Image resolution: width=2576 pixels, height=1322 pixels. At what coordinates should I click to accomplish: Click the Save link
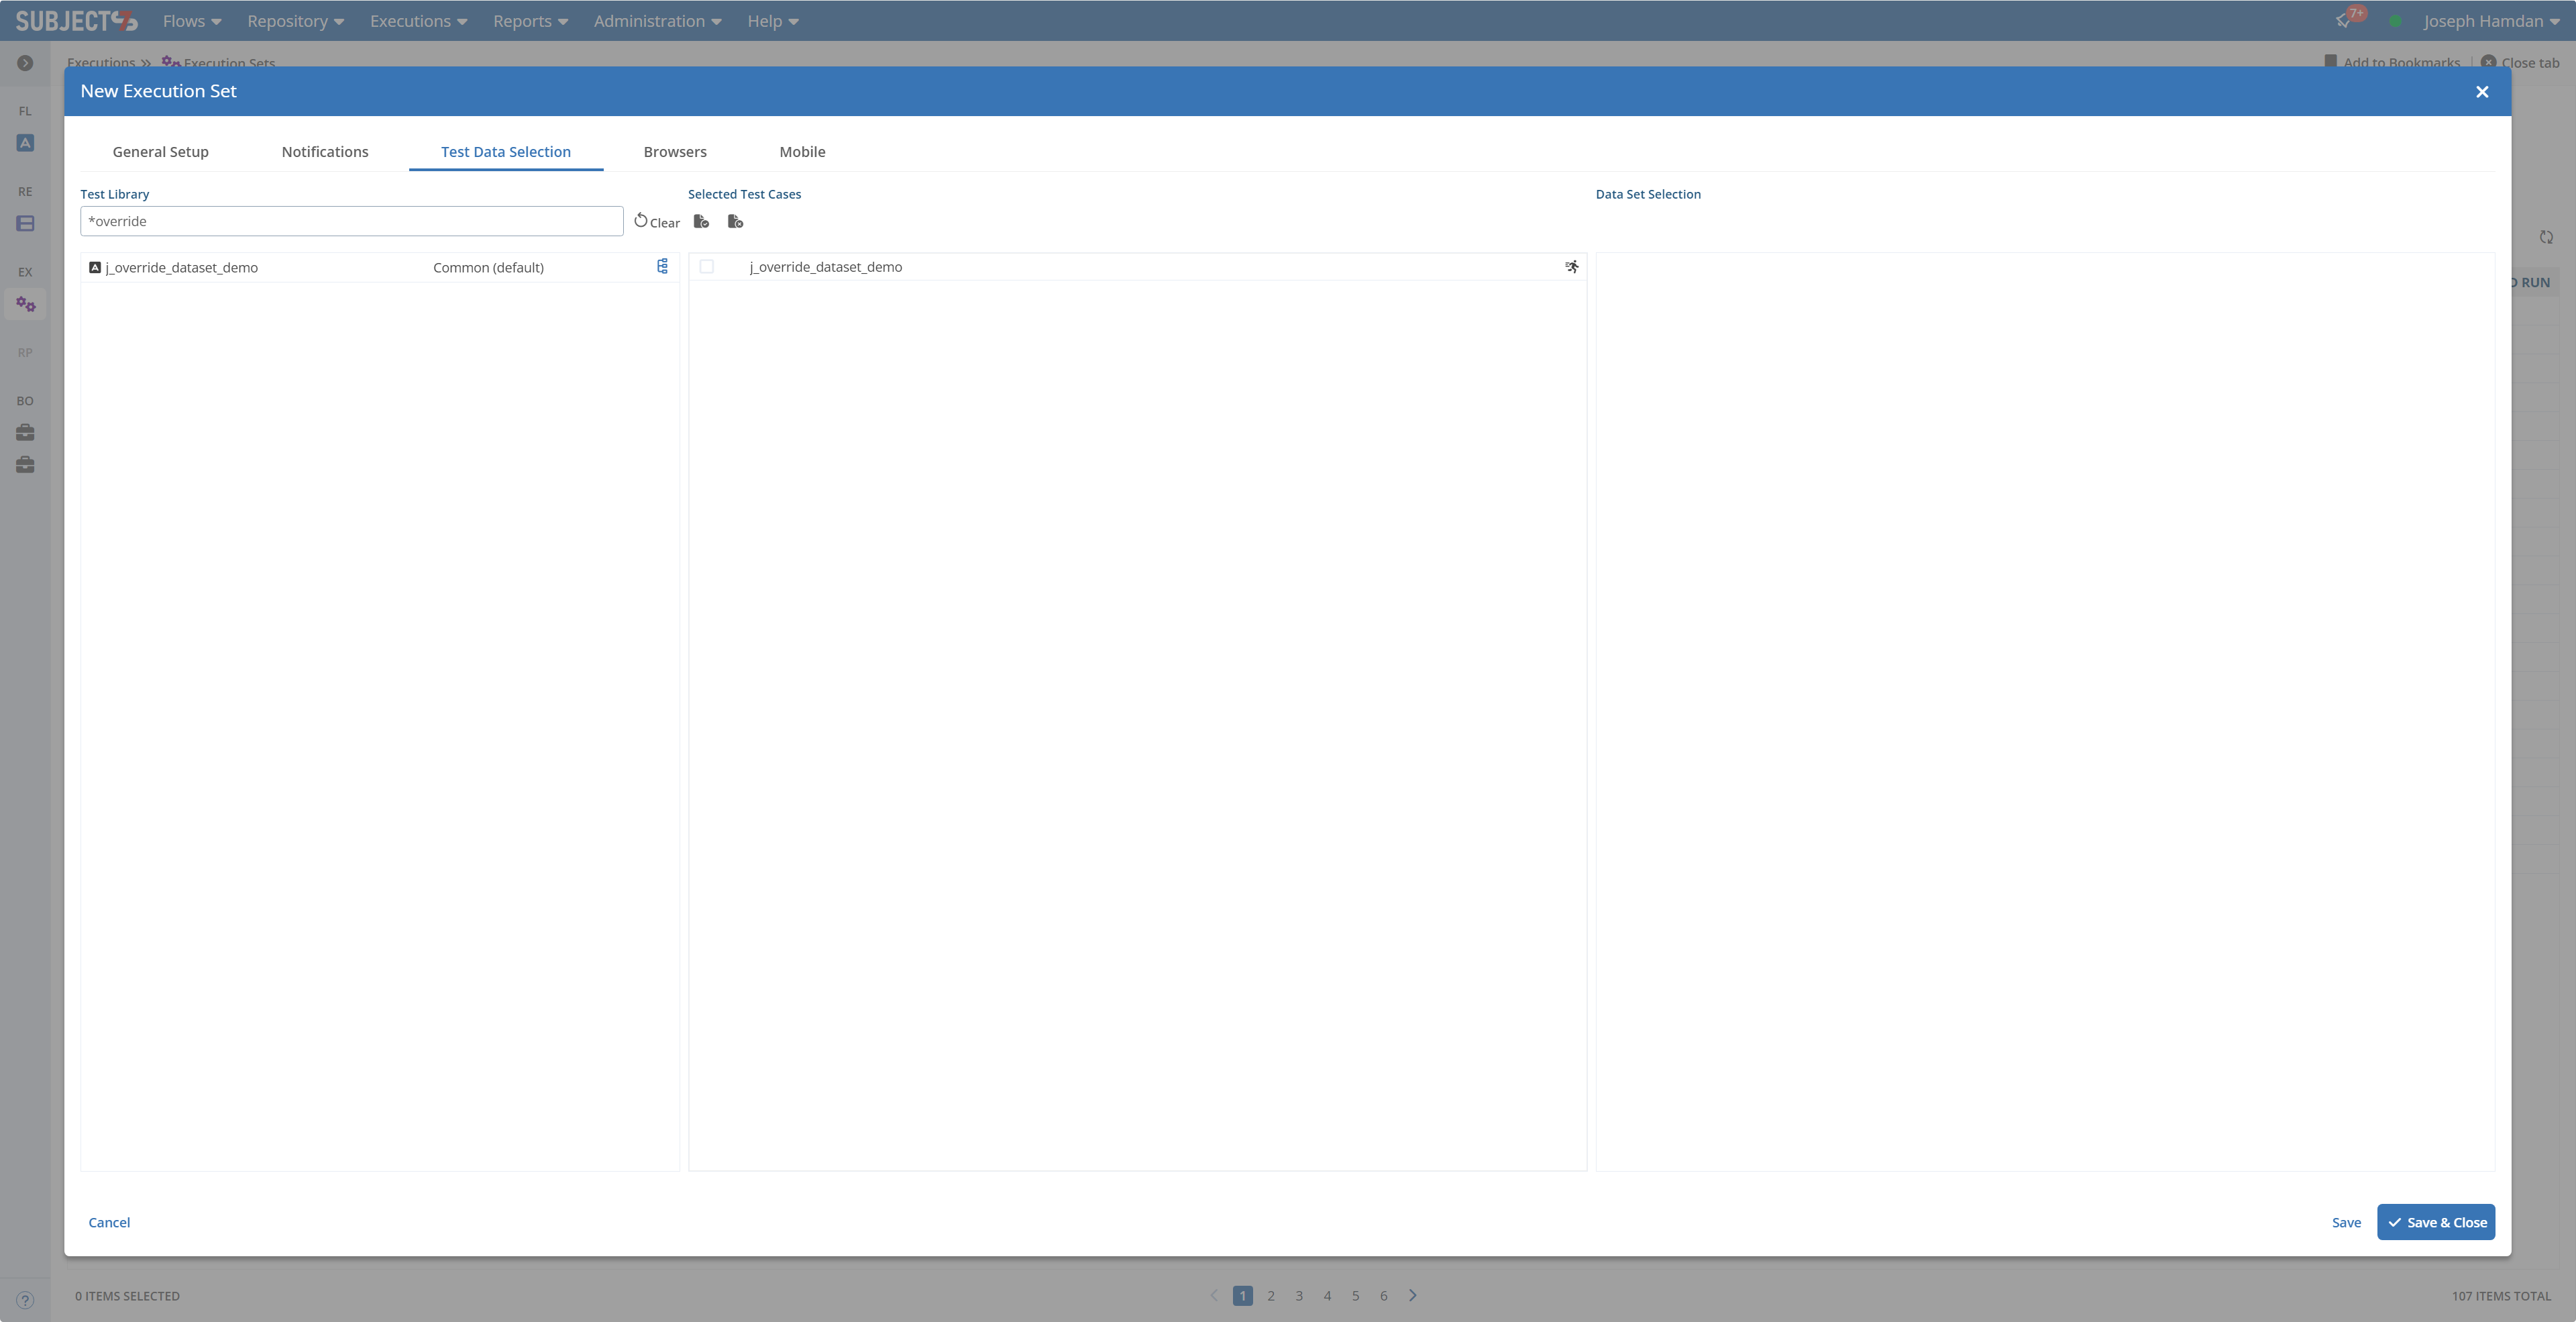point(2346,1222)
